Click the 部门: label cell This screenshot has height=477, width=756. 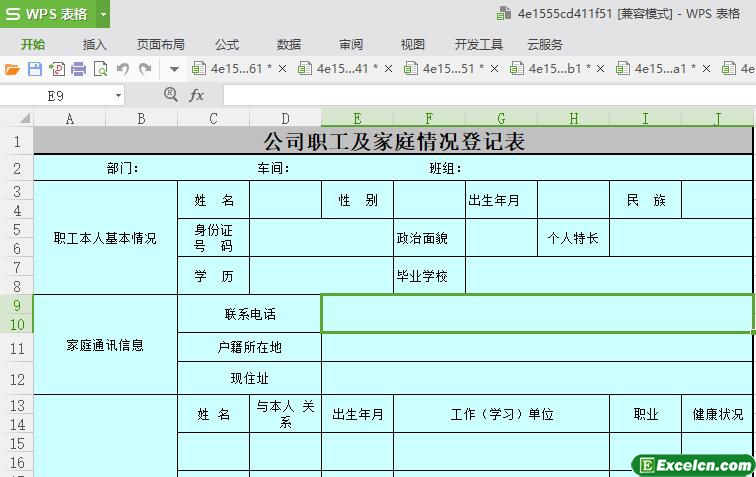pos(122,168)
